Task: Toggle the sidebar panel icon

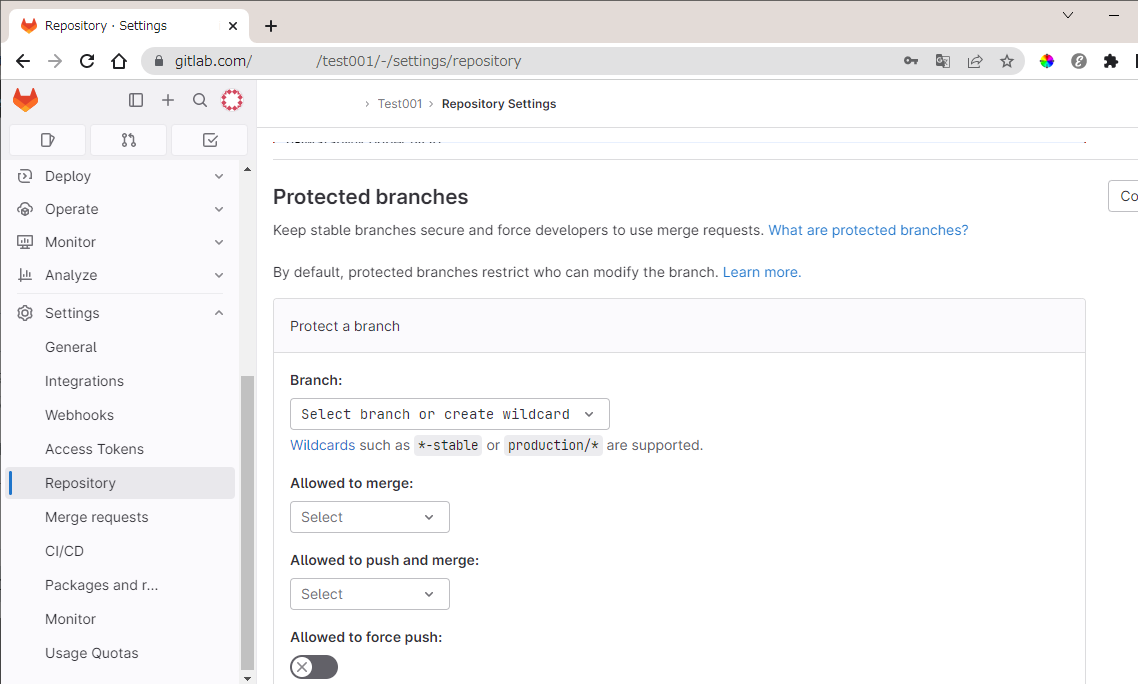Action: tap(136, 100)
